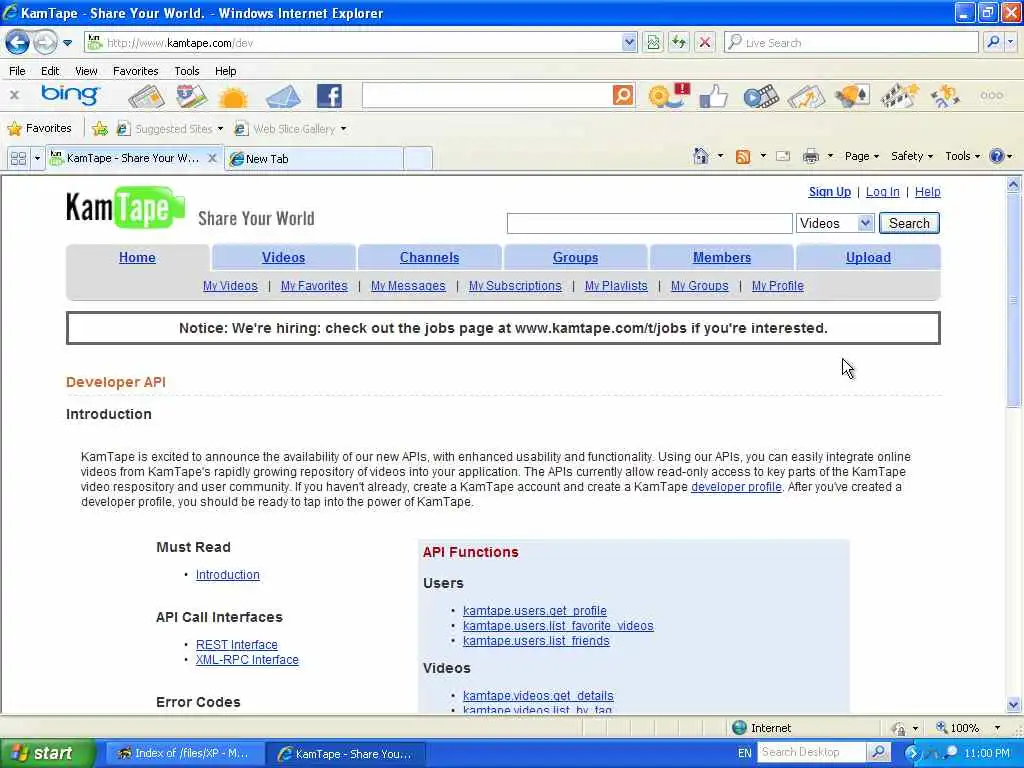Image resolution: width=1024 pixels, height=768 pixels.
Task: Open the Favorites menu
Action: tap(135, 71)
